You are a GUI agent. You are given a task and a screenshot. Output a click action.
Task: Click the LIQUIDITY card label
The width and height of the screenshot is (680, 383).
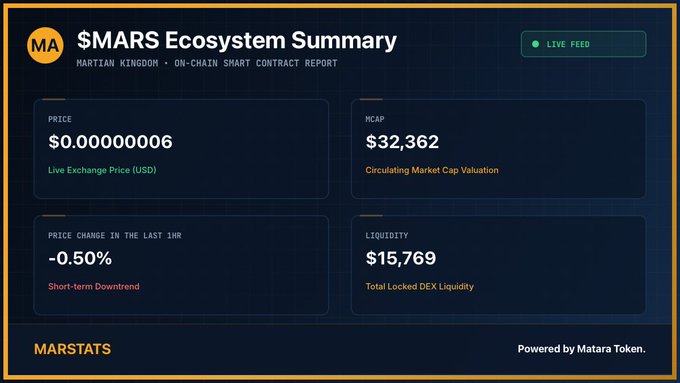[386, 236]
